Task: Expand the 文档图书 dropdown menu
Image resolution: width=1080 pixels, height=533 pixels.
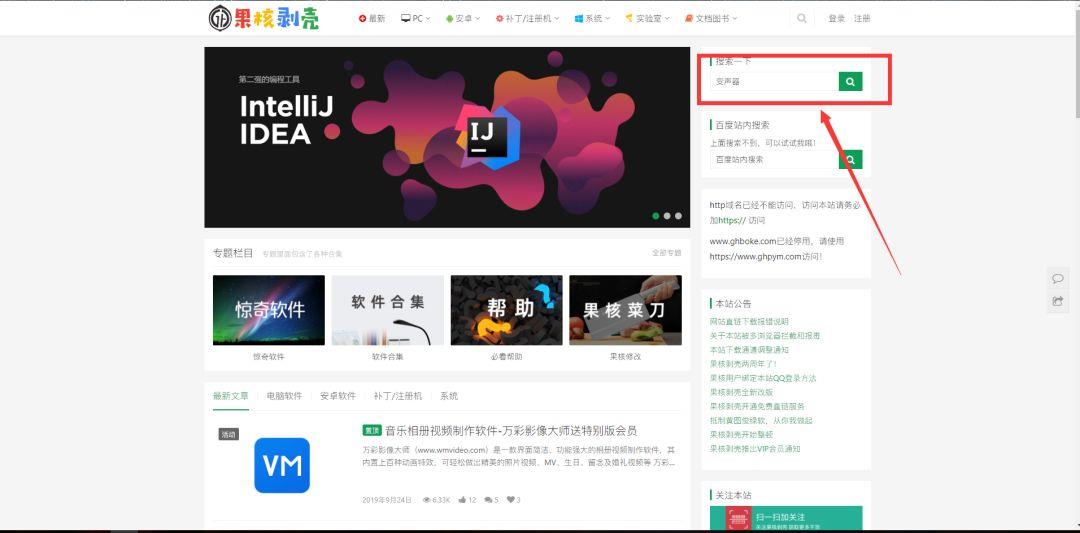Action: [711, 18]
